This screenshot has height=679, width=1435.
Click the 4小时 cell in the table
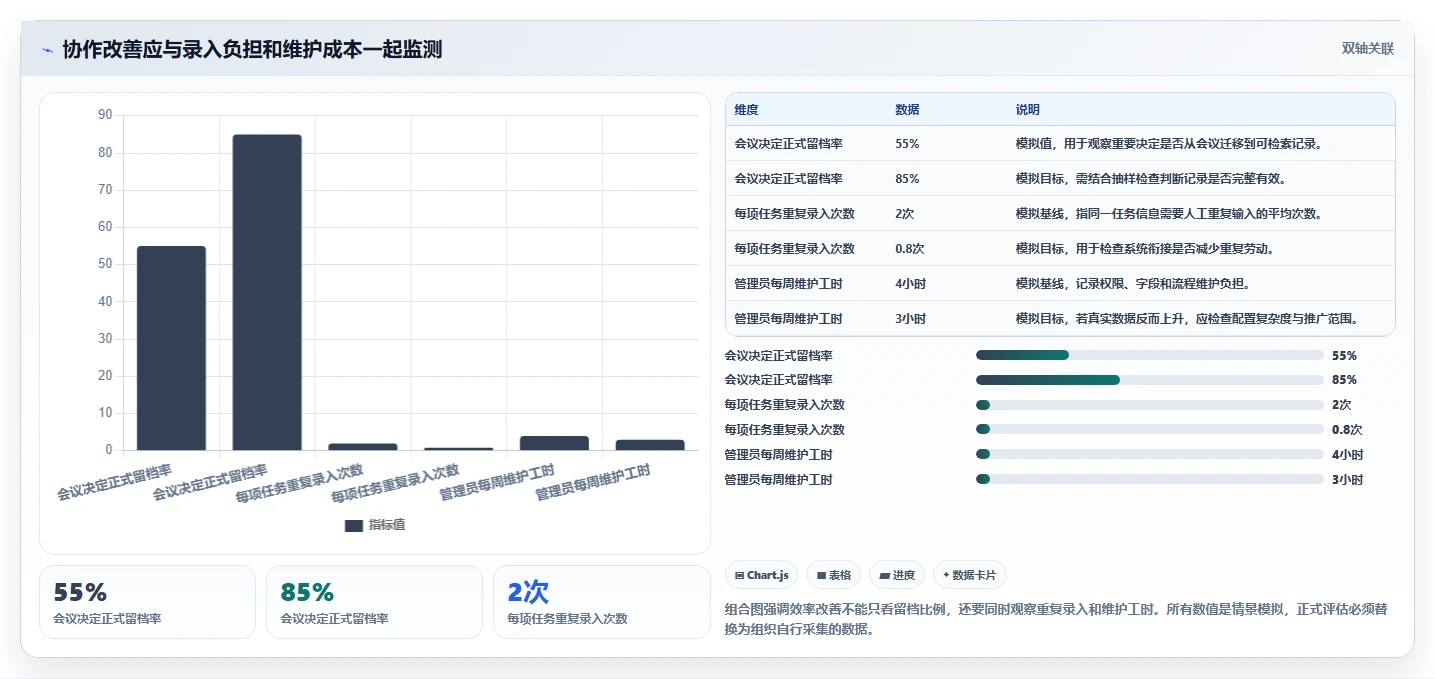click(x=910, y=284)
